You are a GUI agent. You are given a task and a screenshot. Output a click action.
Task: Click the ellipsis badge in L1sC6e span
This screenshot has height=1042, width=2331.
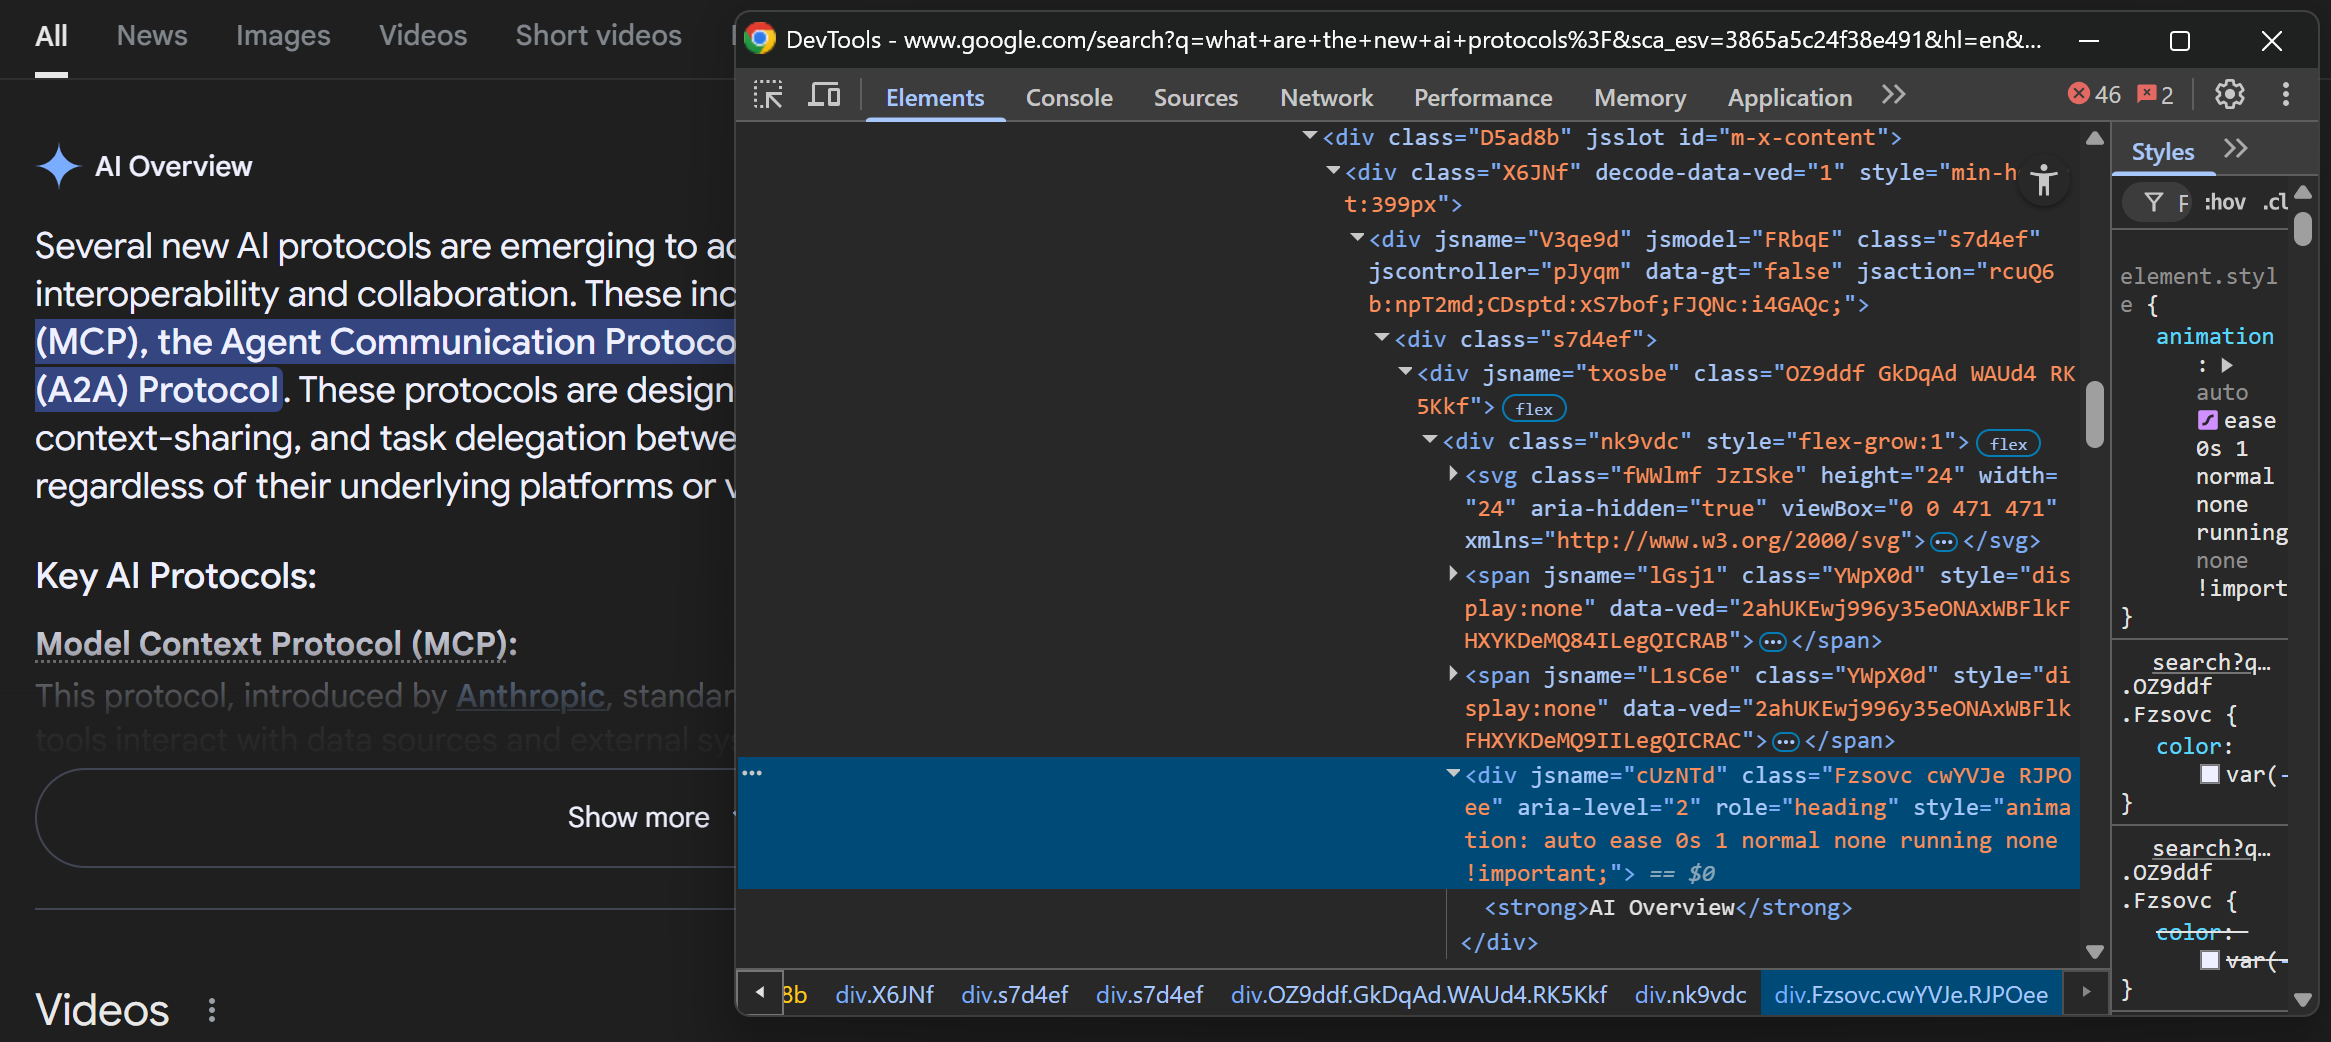pyautogui.click(x=1785, y=742)
